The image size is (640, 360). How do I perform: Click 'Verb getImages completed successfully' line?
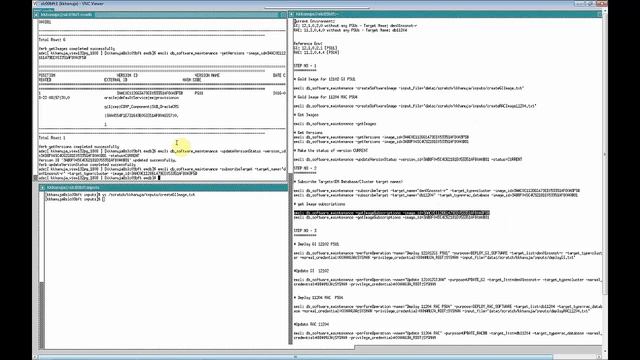pos(77,49)
